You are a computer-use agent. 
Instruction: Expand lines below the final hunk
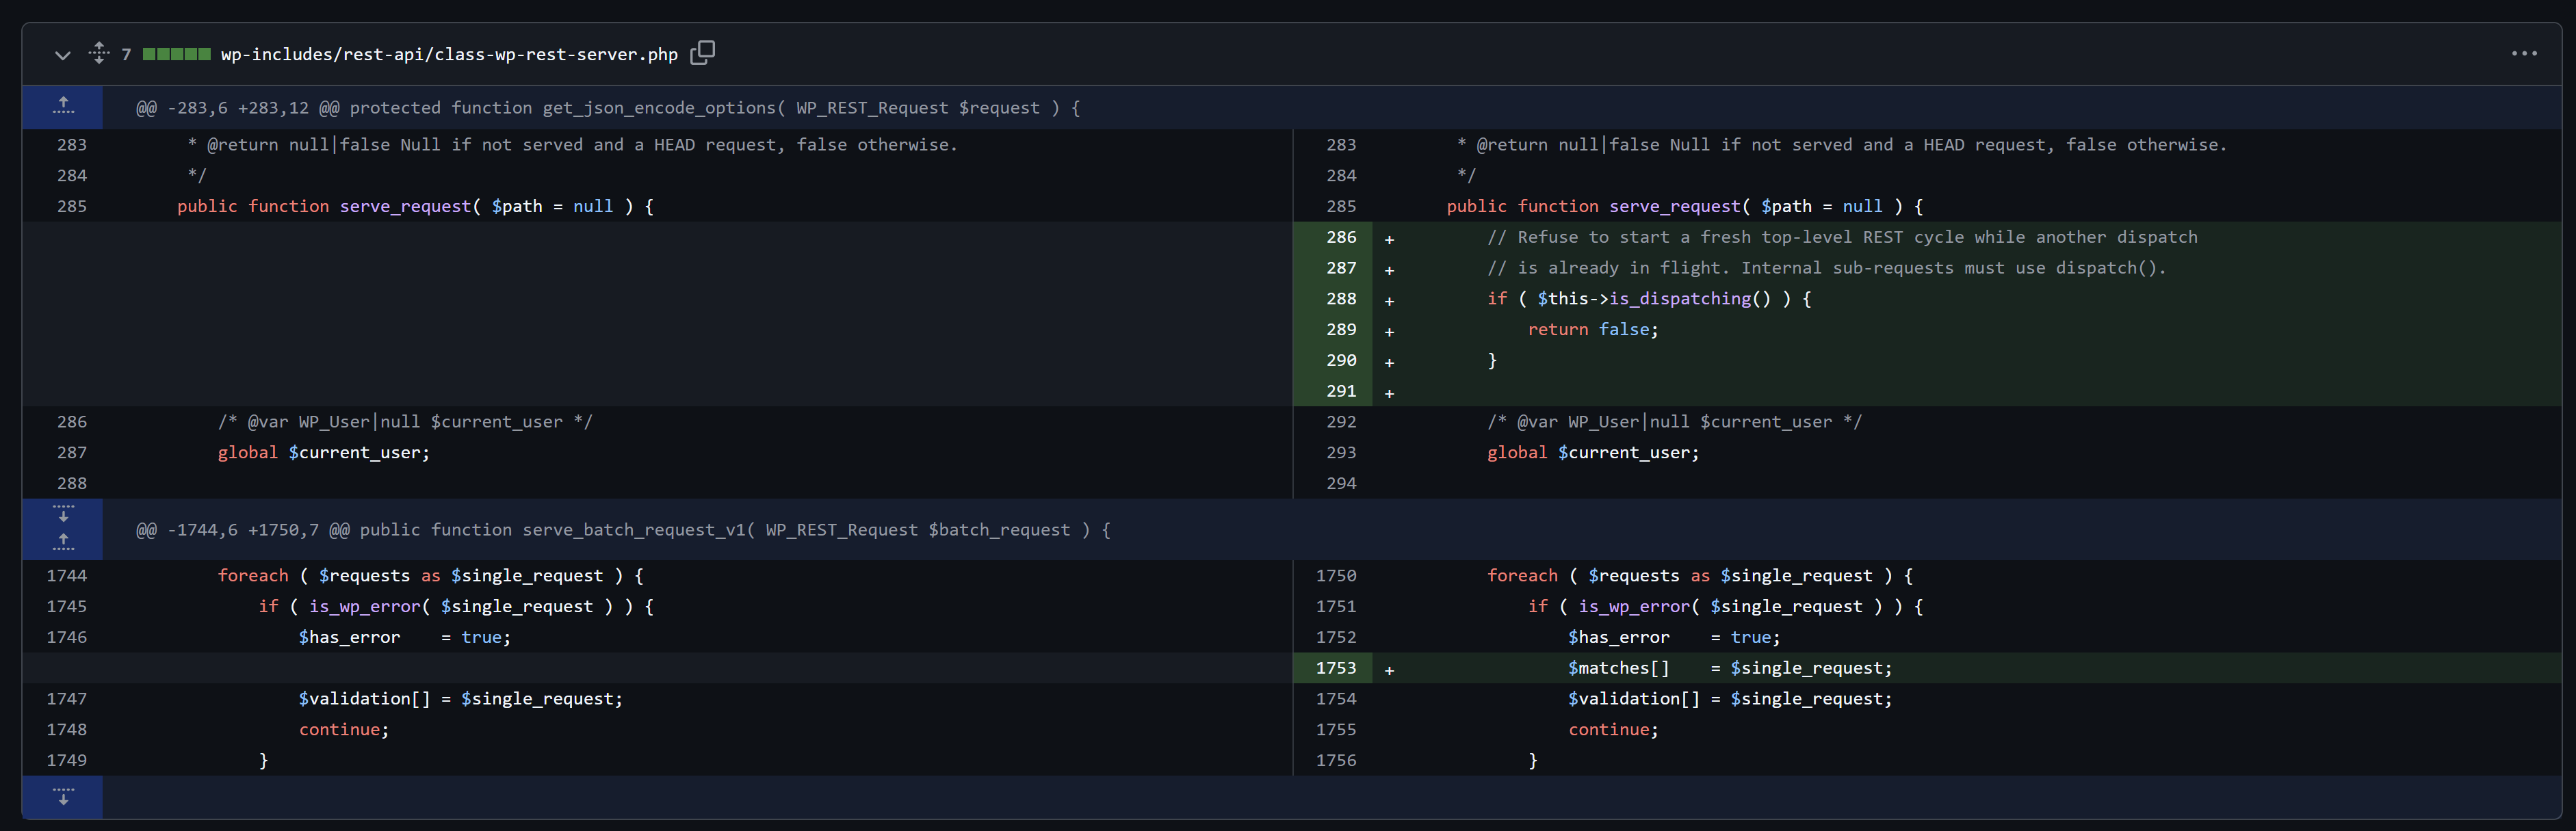[x=63, y=797]
